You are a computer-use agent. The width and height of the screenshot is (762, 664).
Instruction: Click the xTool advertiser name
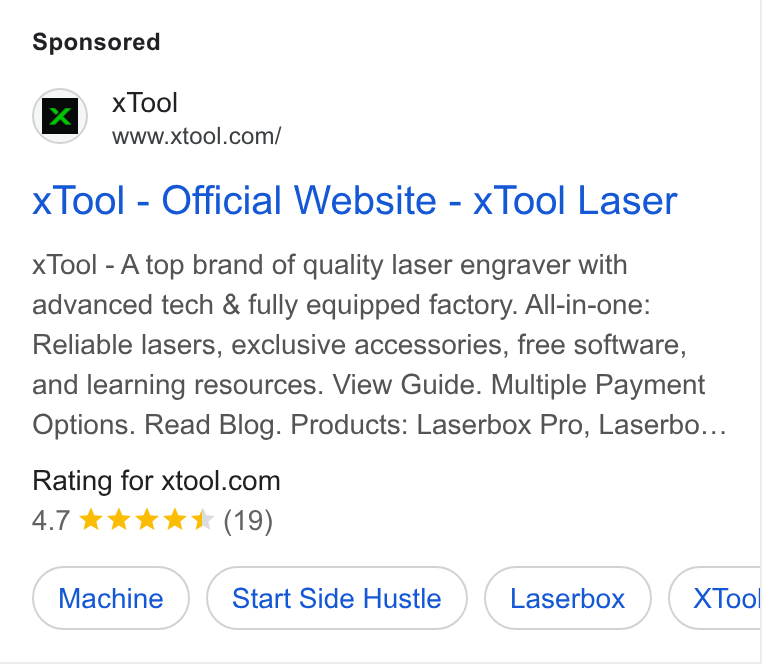pyautogui.click(x=145, y=103)
